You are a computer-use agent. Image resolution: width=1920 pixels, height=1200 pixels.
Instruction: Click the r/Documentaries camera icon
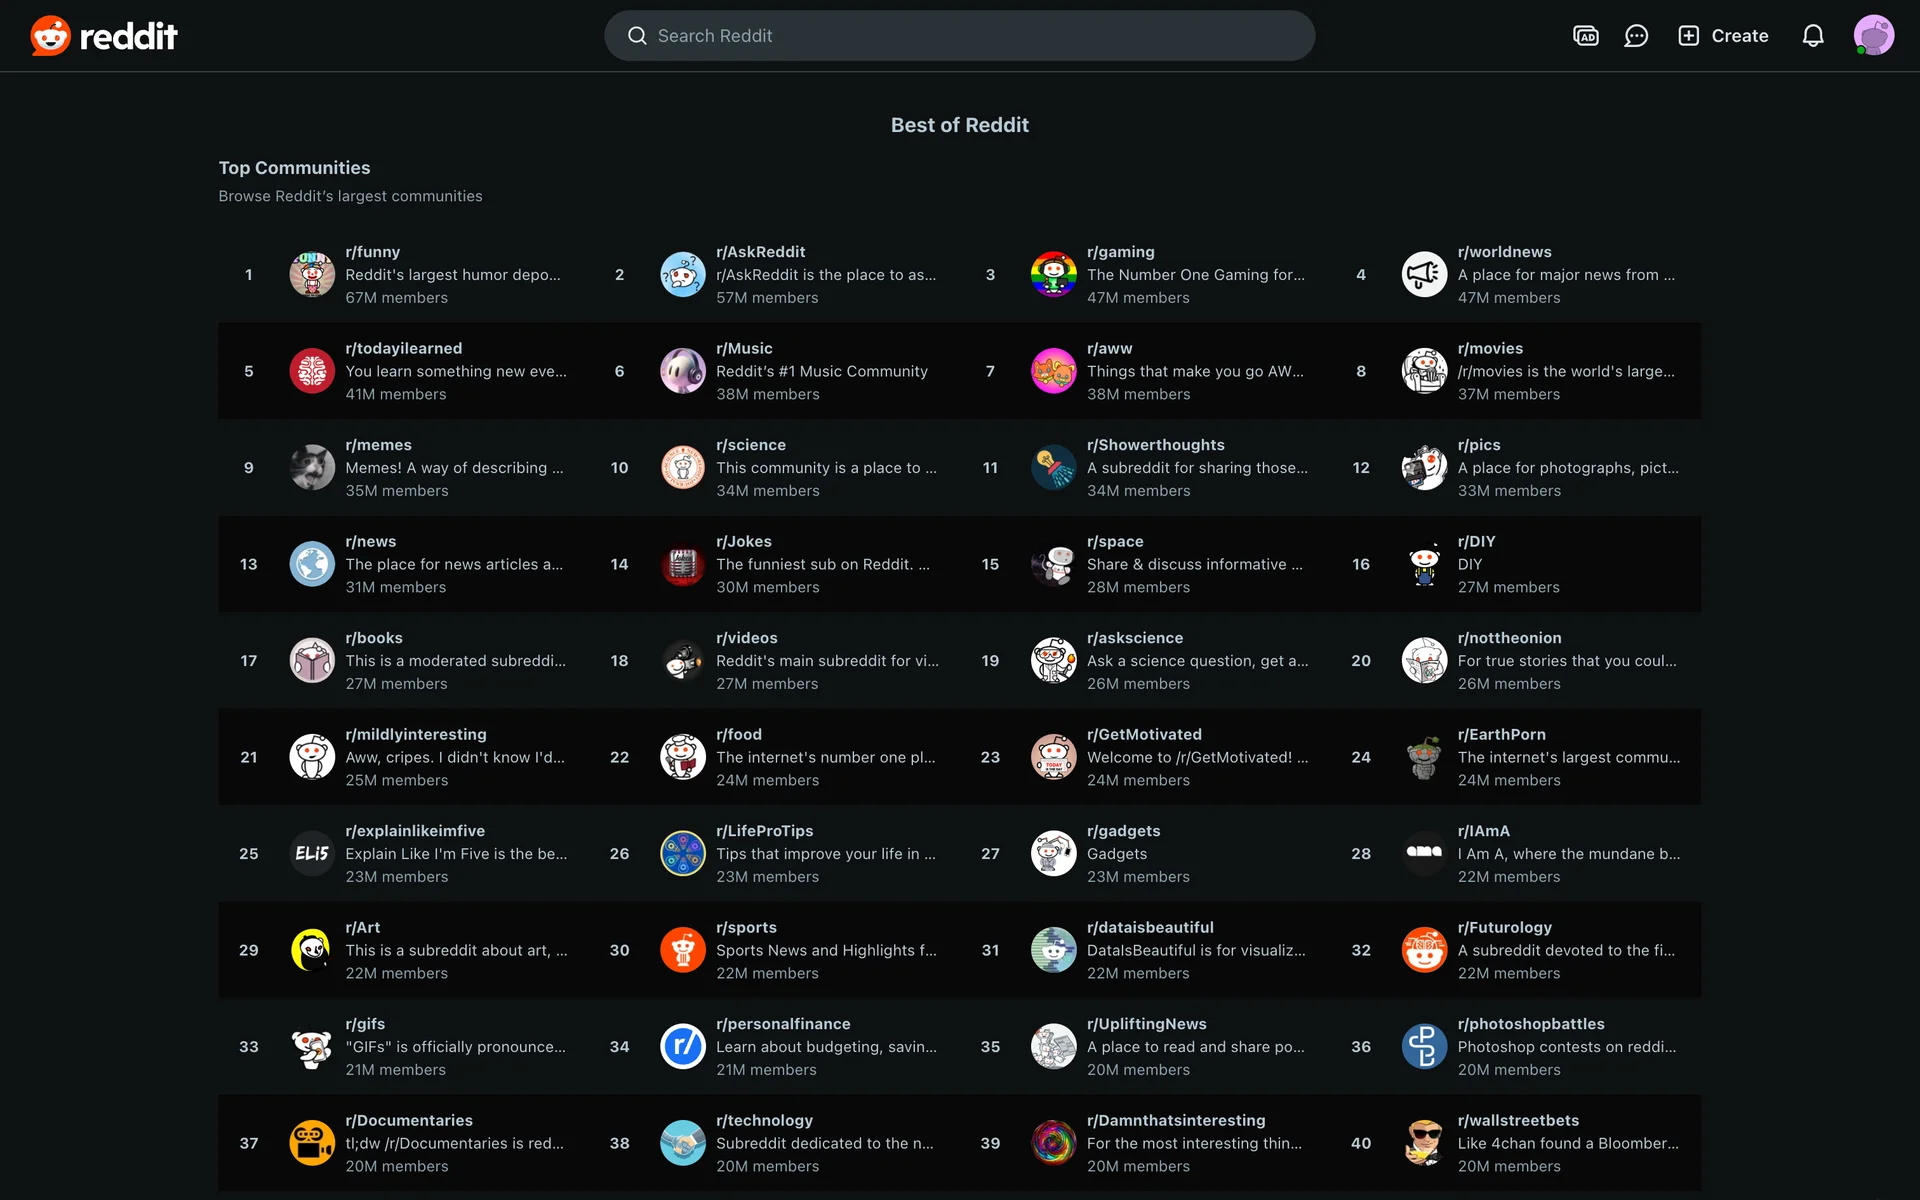(x=312, y=1143)
